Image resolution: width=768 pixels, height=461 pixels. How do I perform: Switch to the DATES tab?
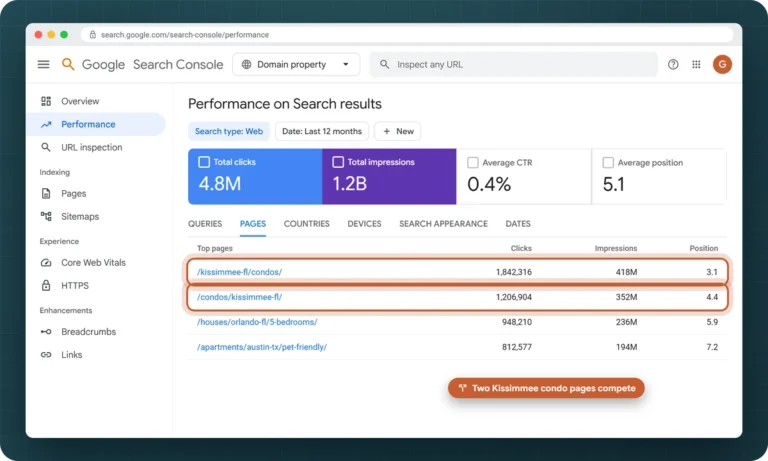(518, 224)
